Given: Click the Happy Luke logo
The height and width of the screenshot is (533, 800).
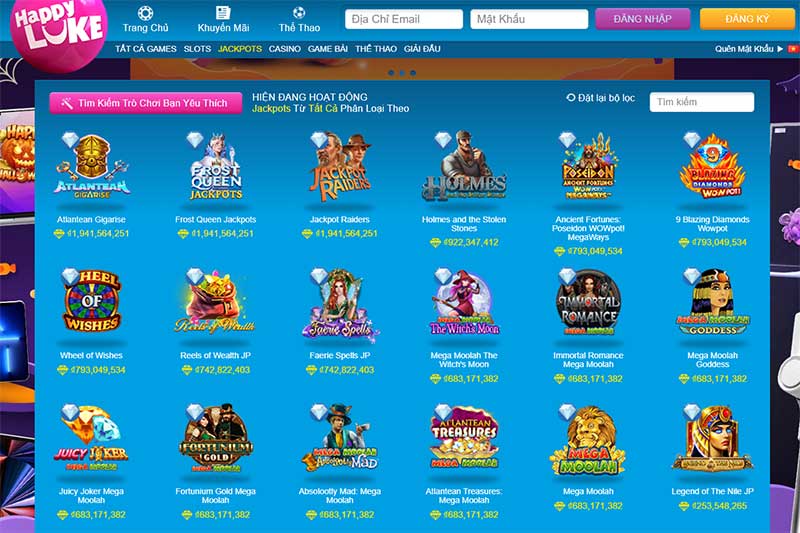Looking at the screenshot, I should 58,29.
